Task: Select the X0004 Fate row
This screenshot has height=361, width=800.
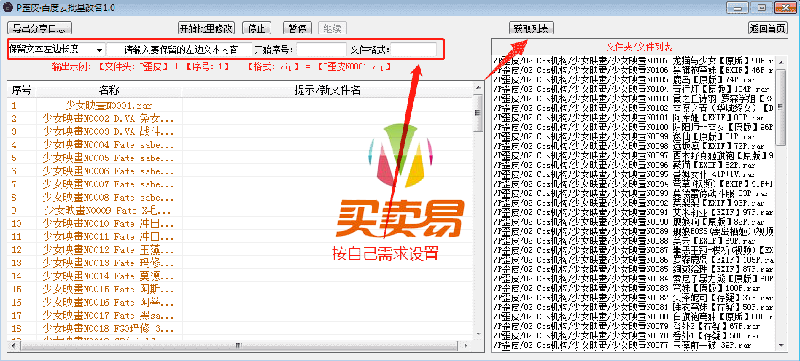Action: pos(241,144)
